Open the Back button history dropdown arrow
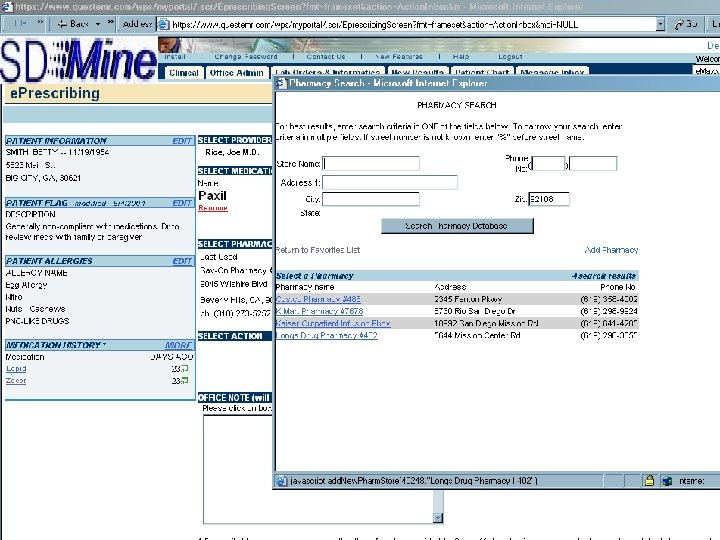This screenshot has width=720, height=540. click(x=98, y=24)
